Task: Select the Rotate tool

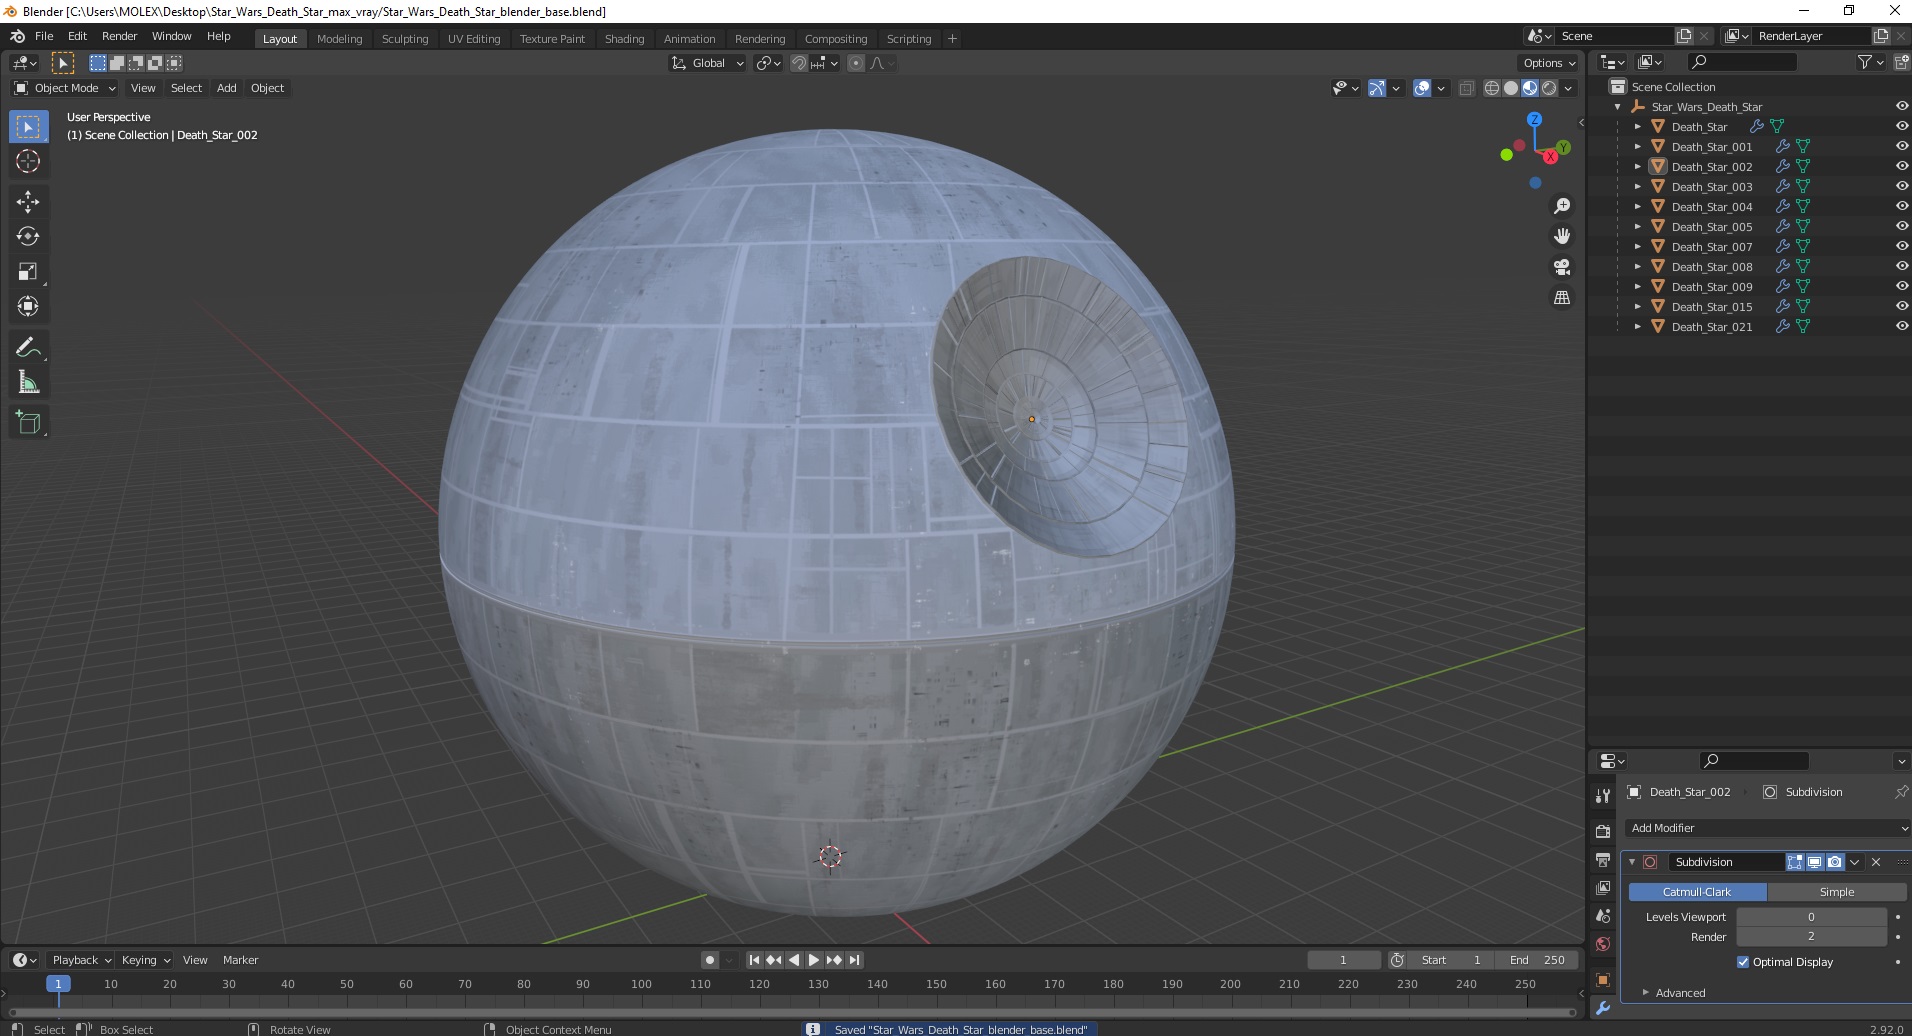Action: (x=28, y=237)
